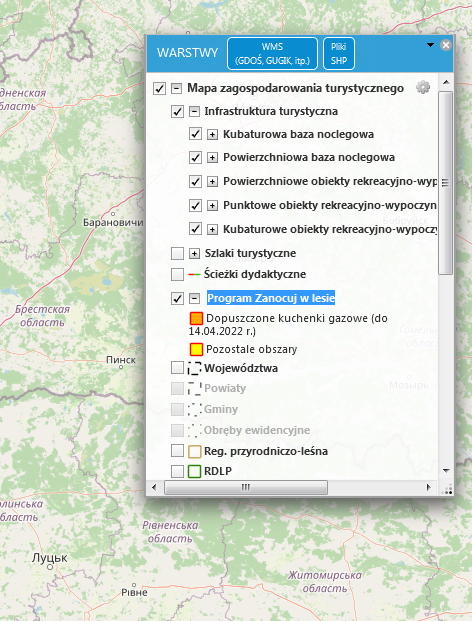This screenshot has width=472, height=621.
Task: Toggle Kubaturowa baza noclegowa checkbox
Action: point(195,134)
